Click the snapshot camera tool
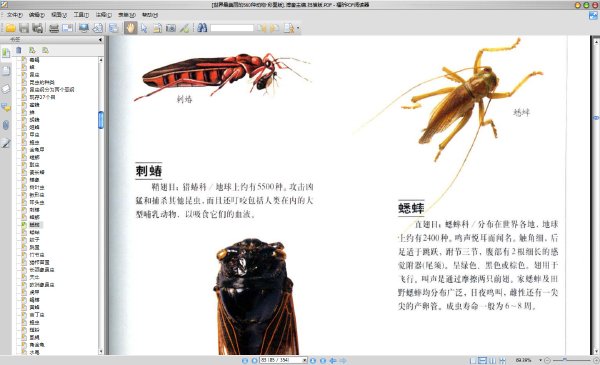This screenshot has height=365, width=600. (x=171, y=28)
